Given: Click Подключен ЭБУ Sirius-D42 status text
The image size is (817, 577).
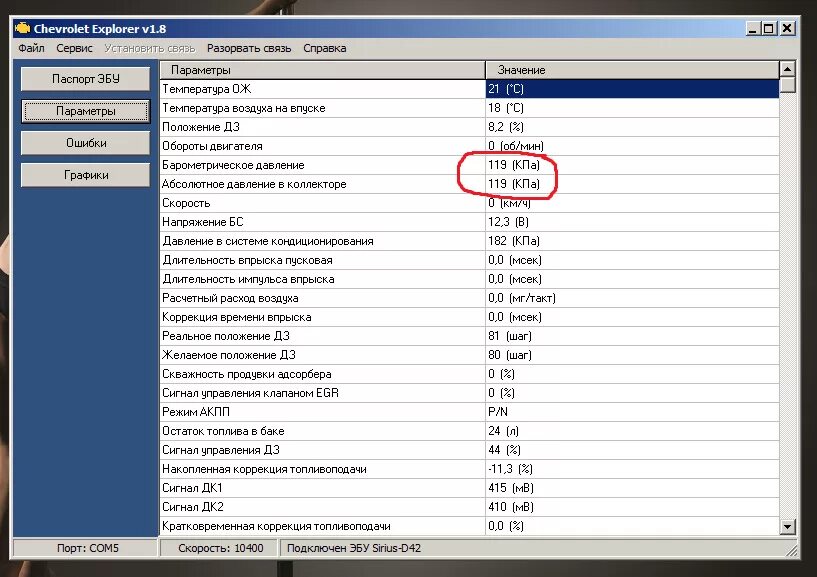Looking at the screenshot, I should tap(354, 548).
